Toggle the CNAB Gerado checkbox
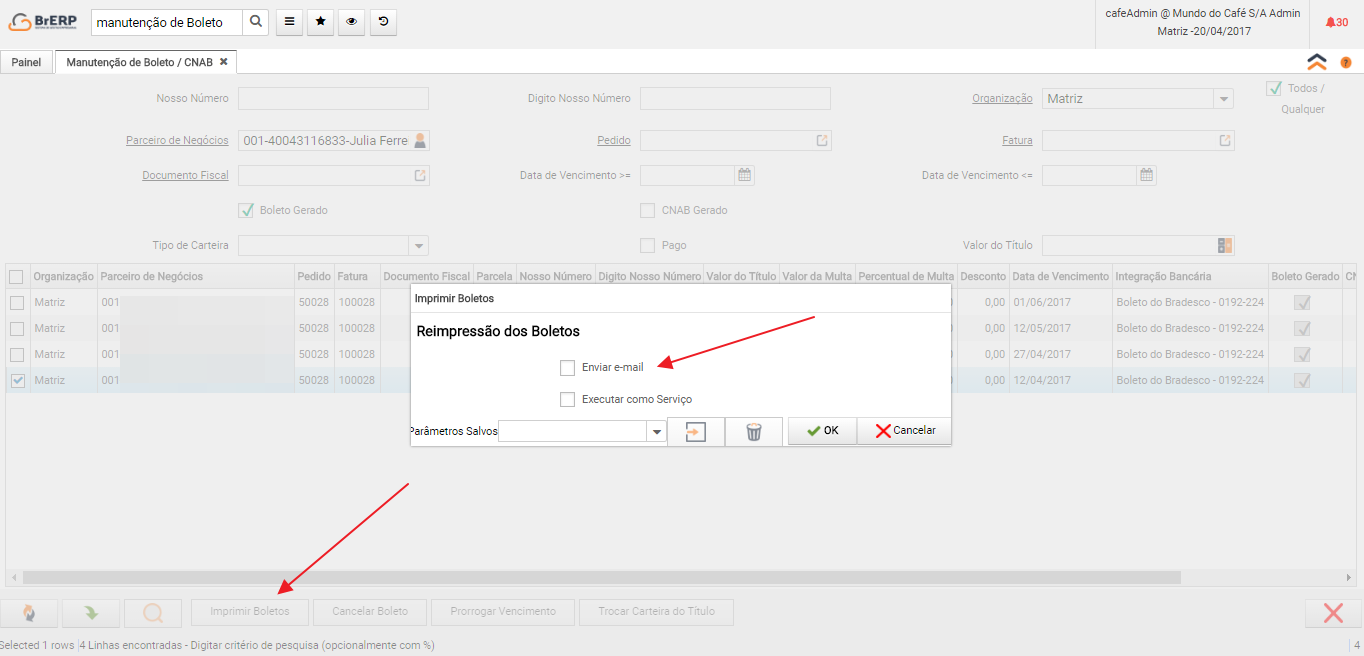 [647, 210]
